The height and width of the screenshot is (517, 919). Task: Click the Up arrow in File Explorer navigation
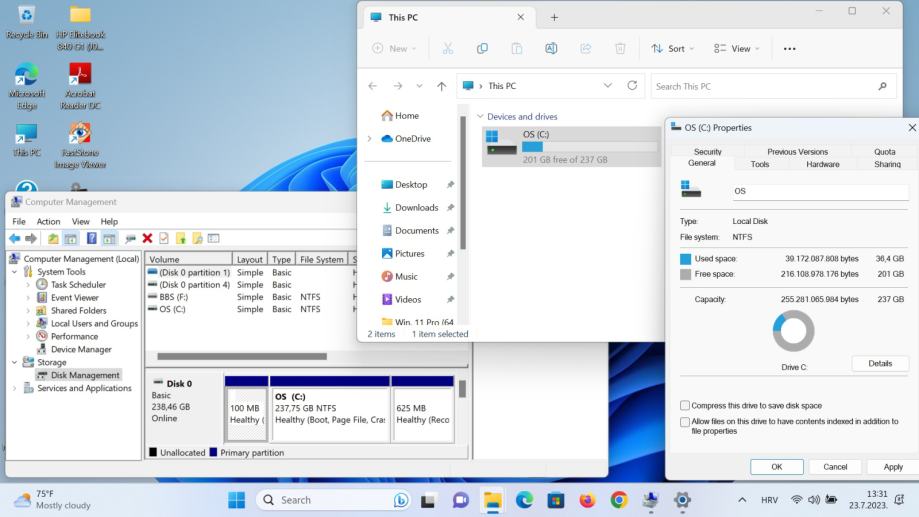[x=441, y=87]
